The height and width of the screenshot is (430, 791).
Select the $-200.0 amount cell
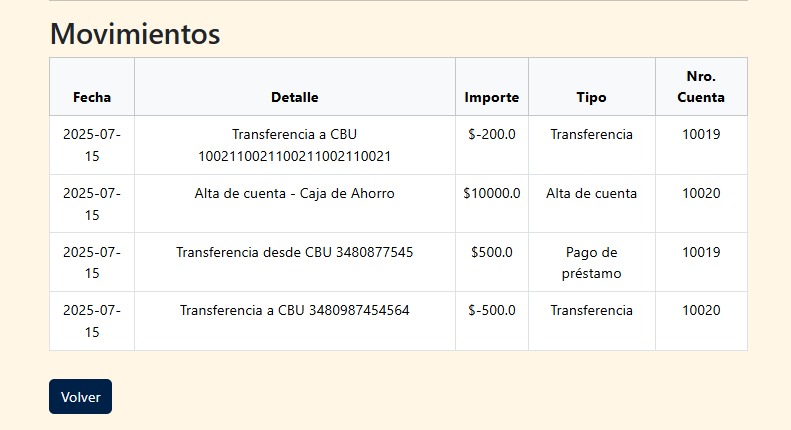[x=492, y=134]
